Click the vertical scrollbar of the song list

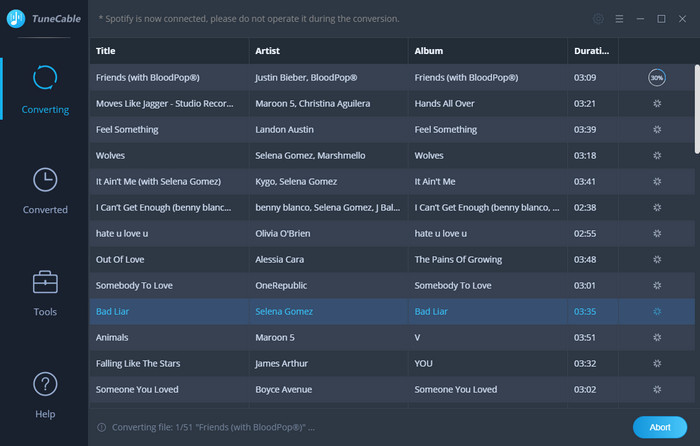coord(697,109)
